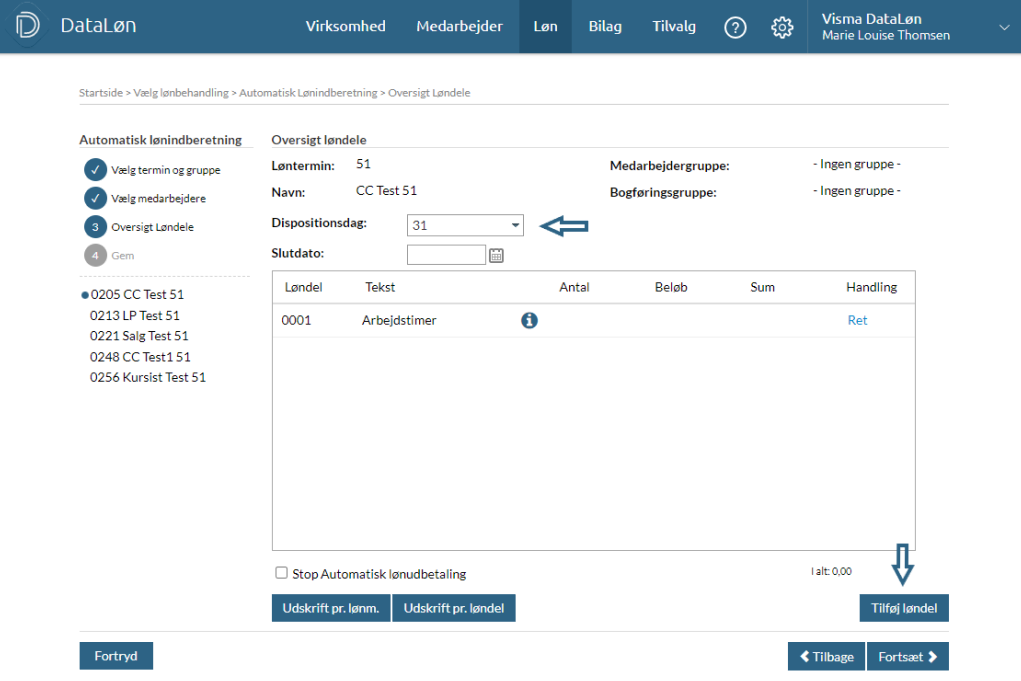Click step 3 Oversigt Løndele

139,227
